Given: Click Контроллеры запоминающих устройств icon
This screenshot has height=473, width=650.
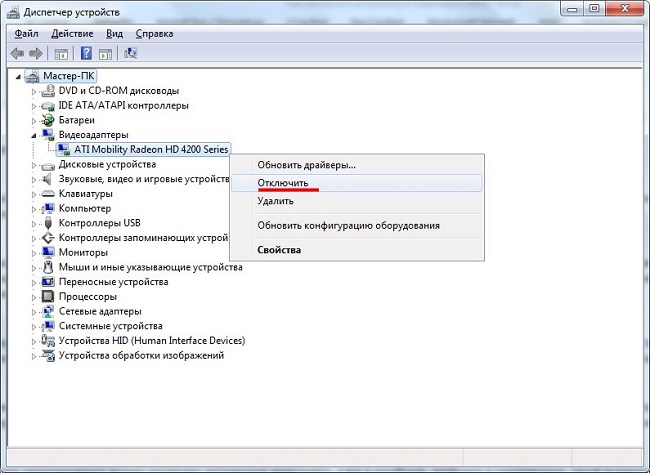Looking at the screenshot, I should (48, 238).
